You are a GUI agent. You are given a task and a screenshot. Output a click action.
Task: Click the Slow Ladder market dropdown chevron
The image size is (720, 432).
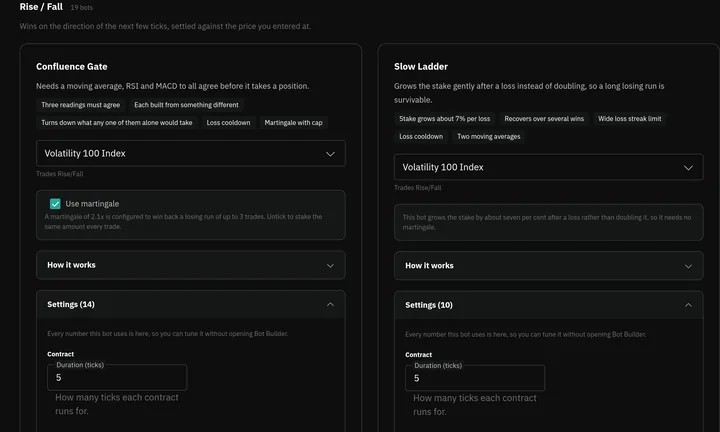[688, 168]
